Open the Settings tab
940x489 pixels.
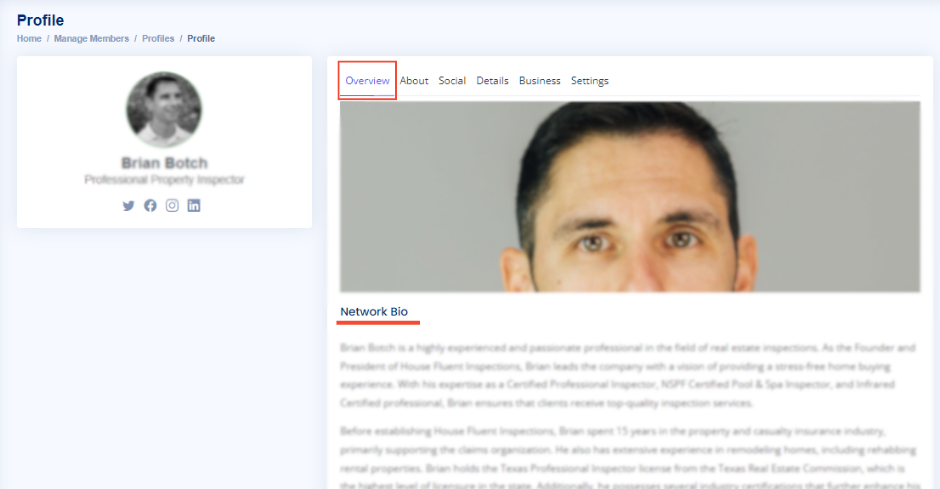point(589,81)
